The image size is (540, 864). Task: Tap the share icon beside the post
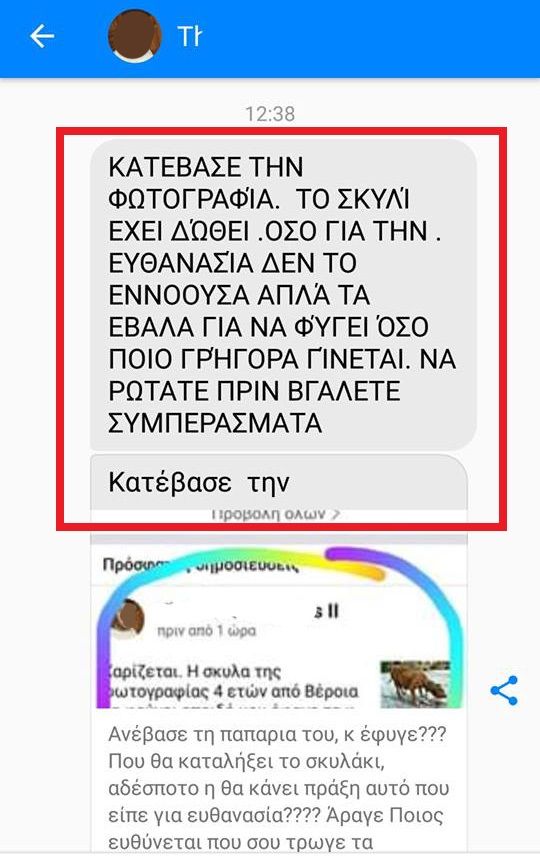pos(504,690)
